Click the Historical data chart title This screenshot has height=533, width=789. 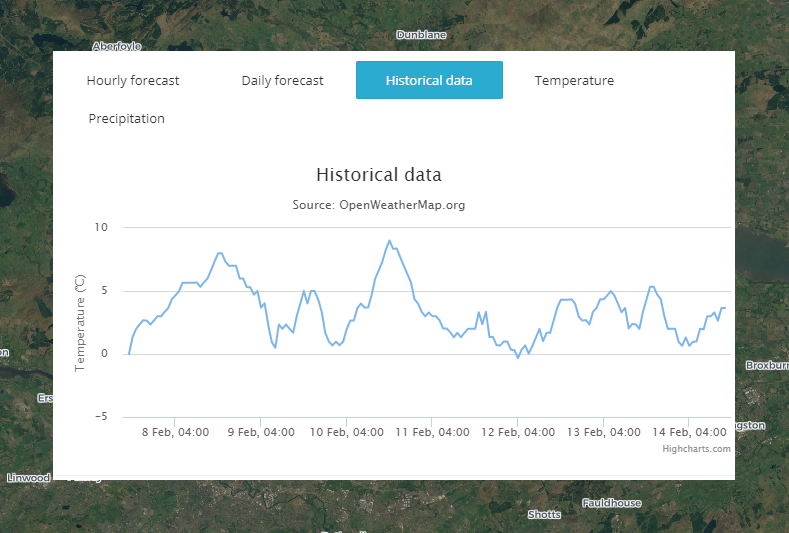(x=378, y=175)
